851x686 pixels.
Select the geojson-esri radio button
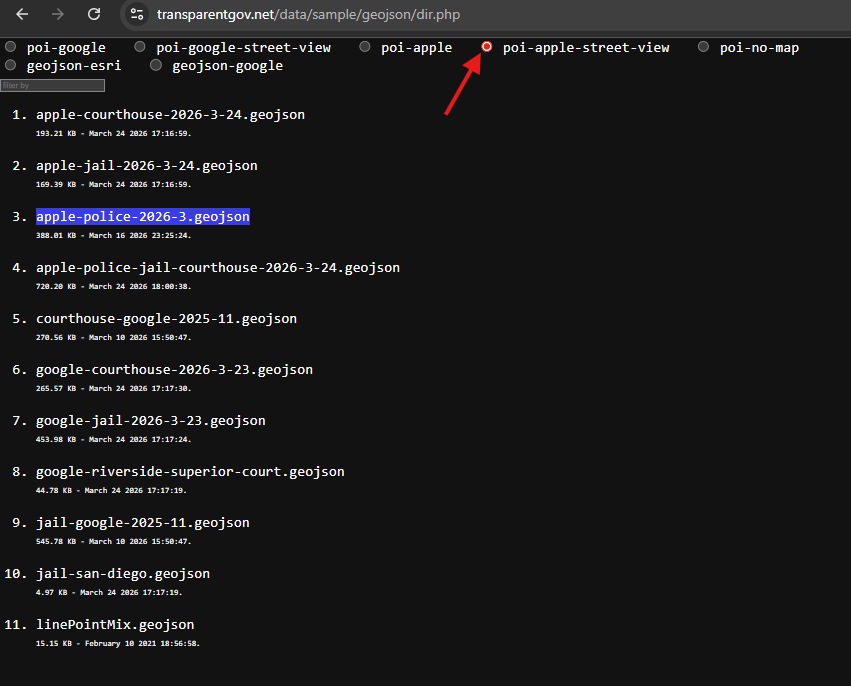coord(11,65)
